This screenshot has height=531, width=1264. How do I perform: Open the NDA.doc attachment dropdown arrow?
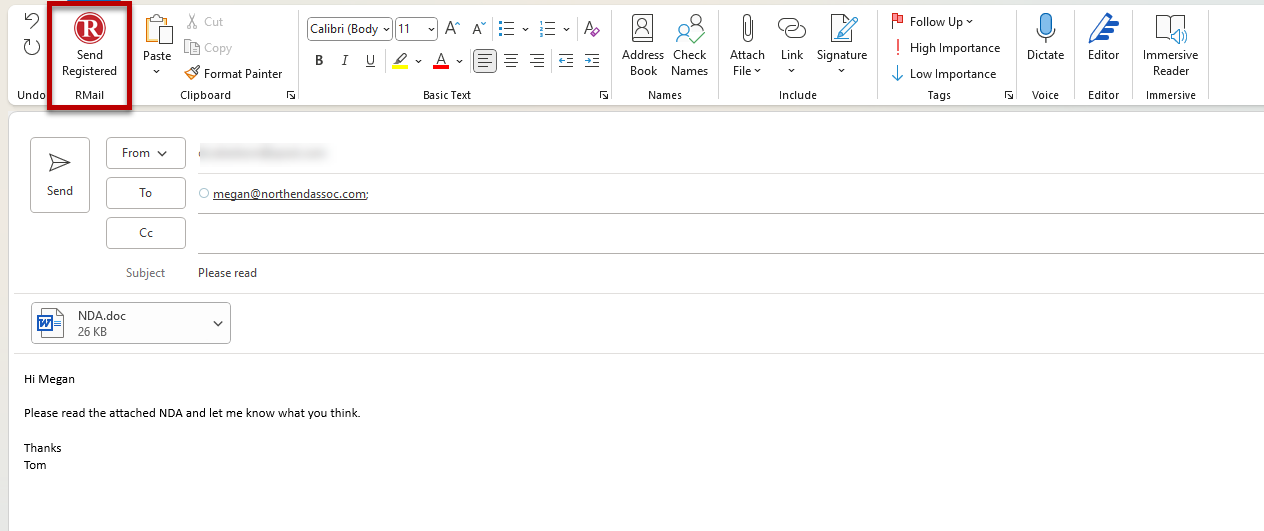[x=218, y=323]
